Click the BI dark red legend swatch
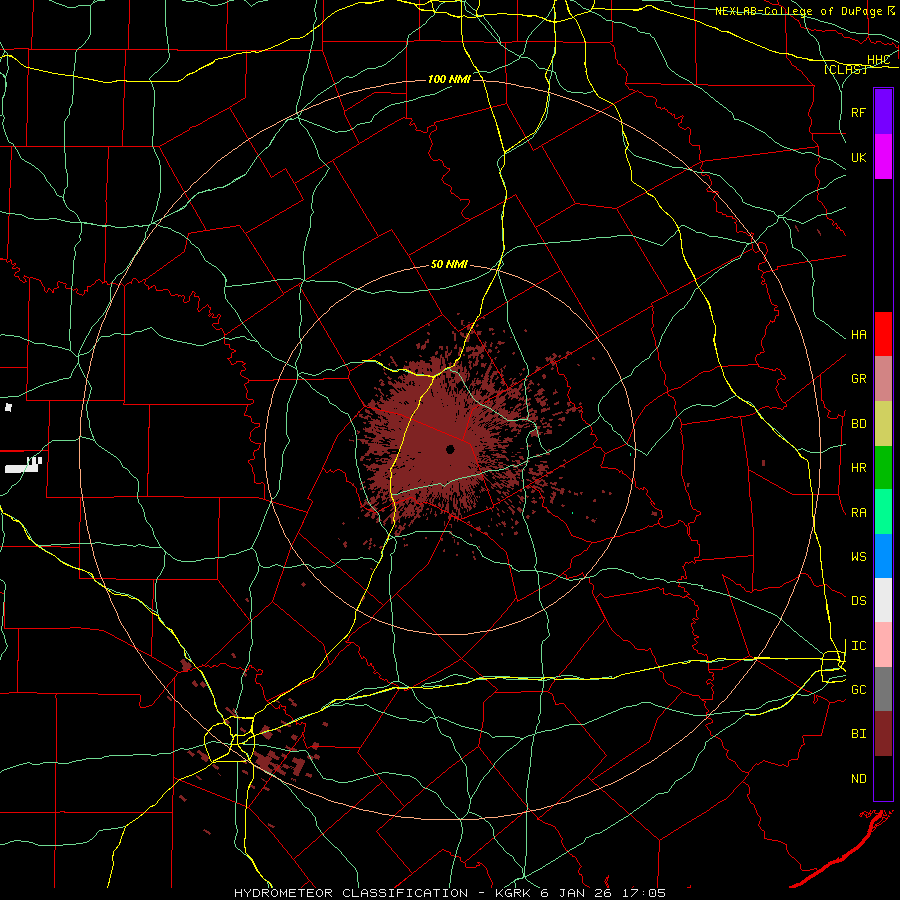 (883, 734)
